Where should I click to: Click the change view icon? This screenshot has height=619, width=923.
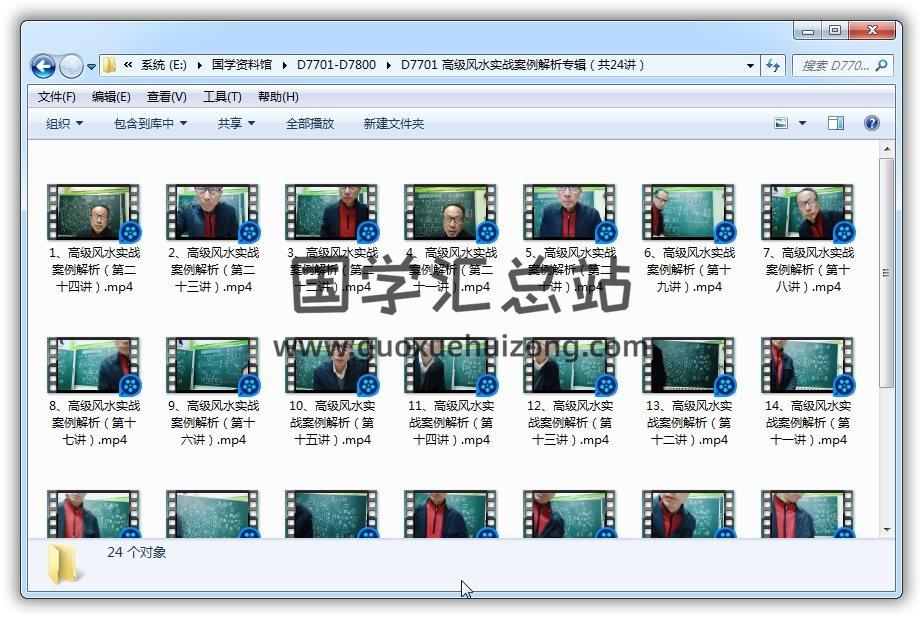[782, 123]
